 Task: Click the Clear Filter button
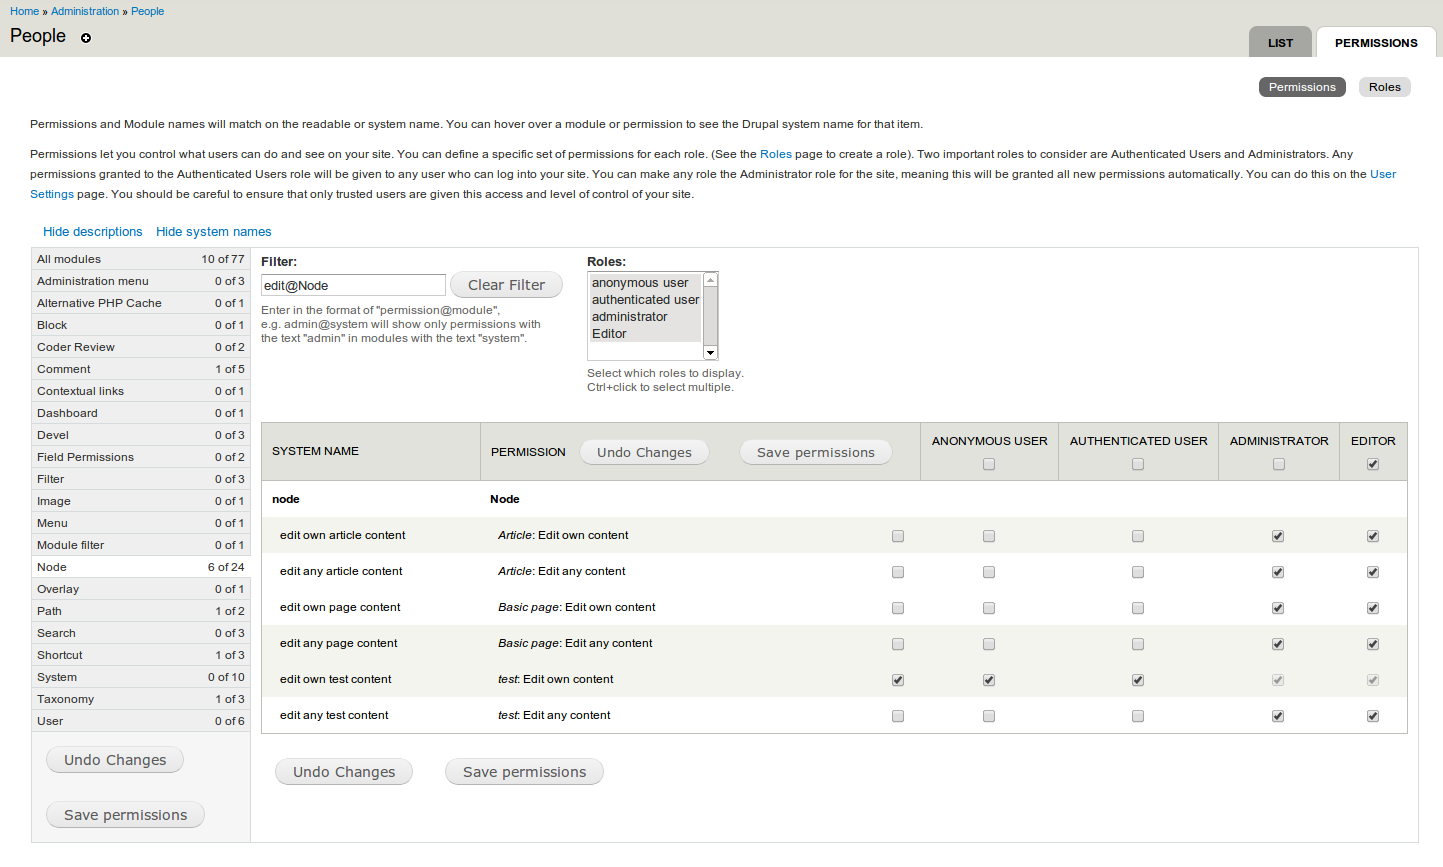pyautogui.click(x=506, y=285)
